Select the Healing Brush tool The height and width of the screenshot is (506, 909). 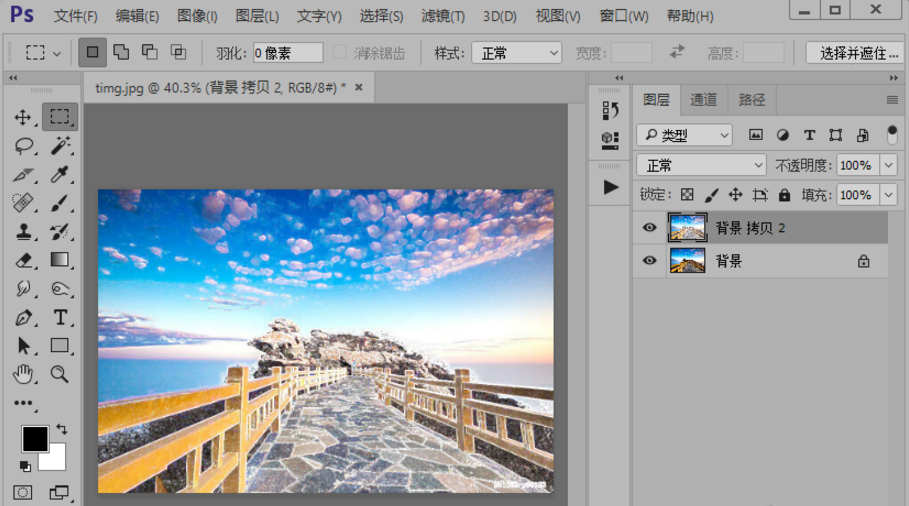23,202
